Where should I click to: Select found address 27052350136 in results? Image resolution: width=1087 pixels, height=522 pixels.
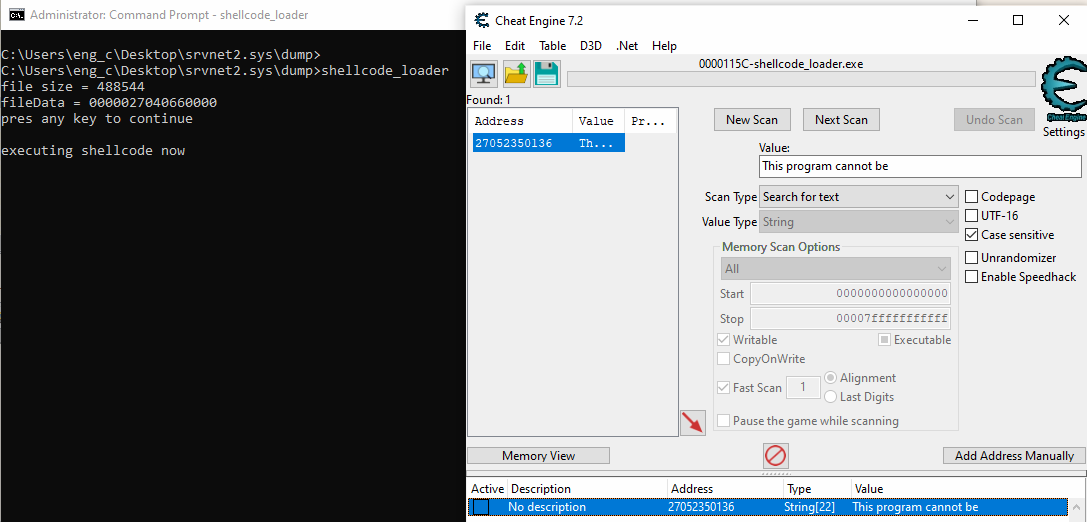pos(548,143)
